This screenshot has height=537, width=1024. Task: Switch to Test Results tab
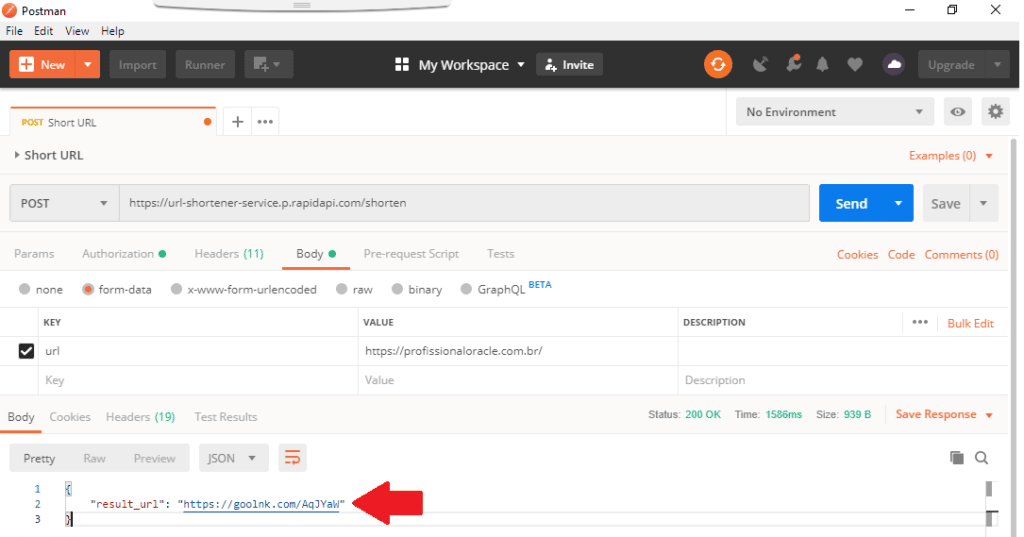225,417
